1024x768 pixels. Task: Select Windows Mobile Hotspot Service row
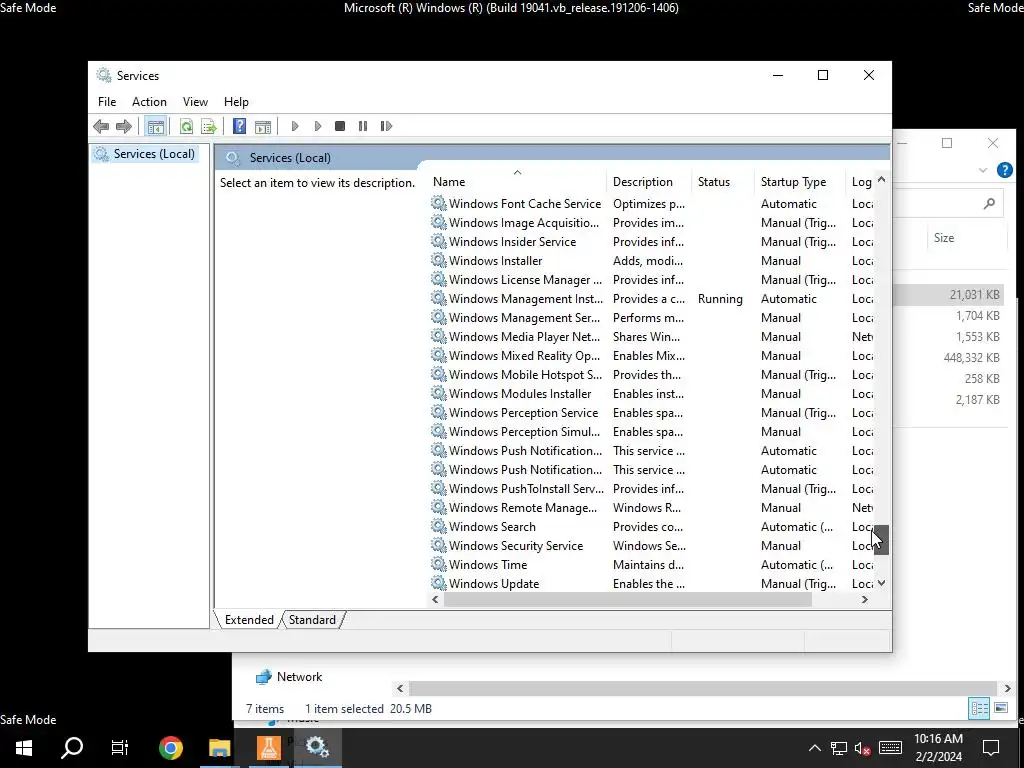point(652,374)
